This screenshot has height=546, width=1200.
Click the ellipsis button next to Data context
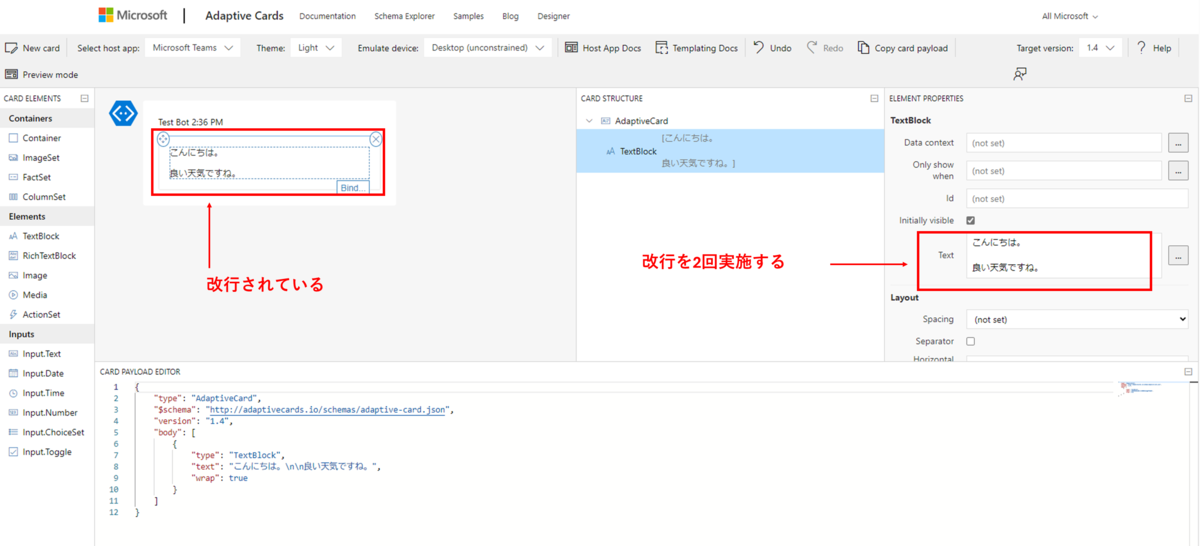click(1178, 143)
